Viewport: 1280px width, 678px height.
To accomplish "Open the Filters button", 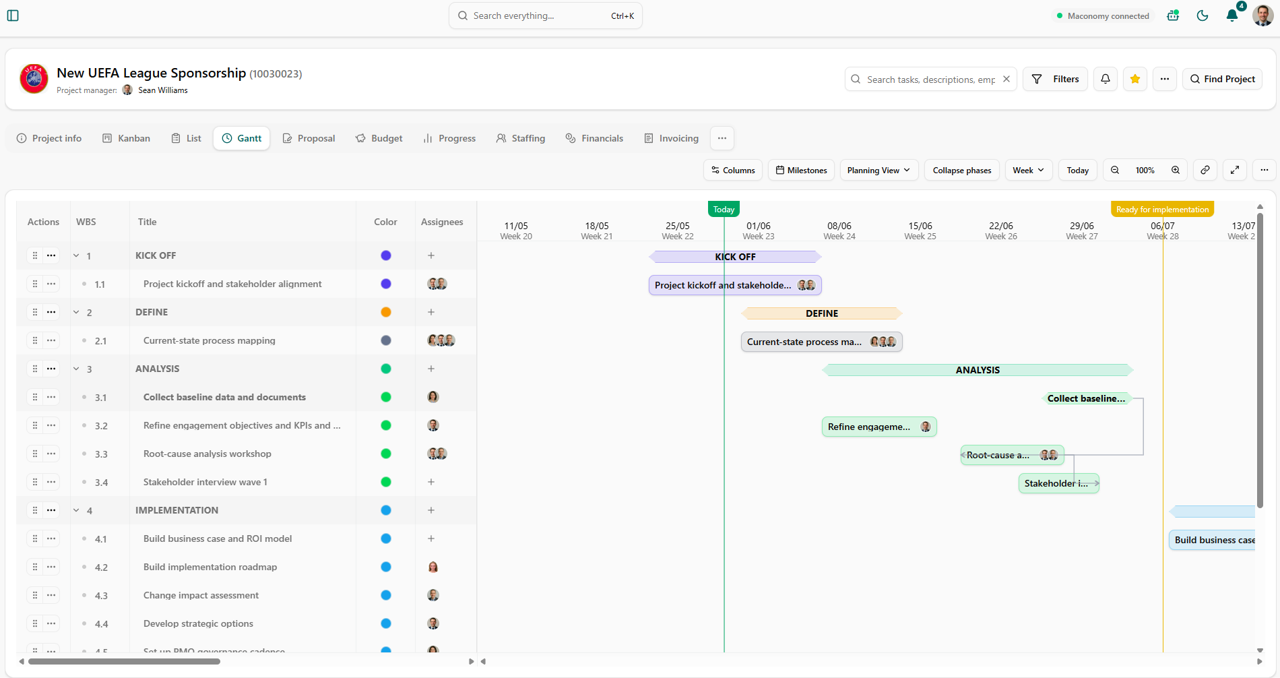I will coord(1055,79).
